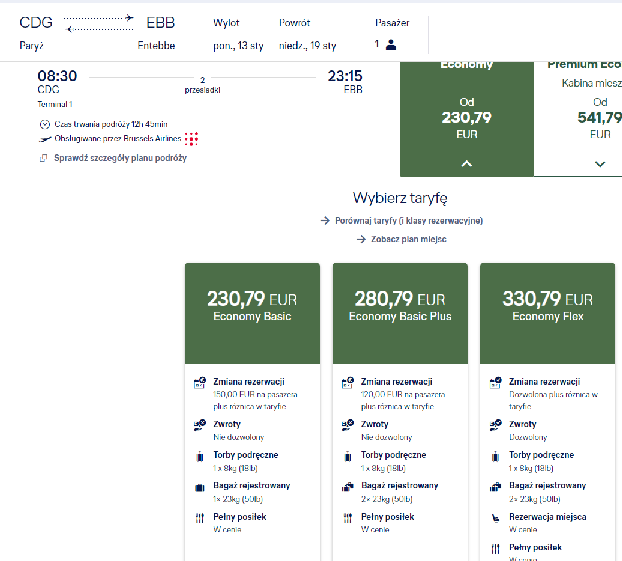Select the Economy cabin from 230,79 EUR
Viewport: 622px width, 561px height.
(467, 119)
